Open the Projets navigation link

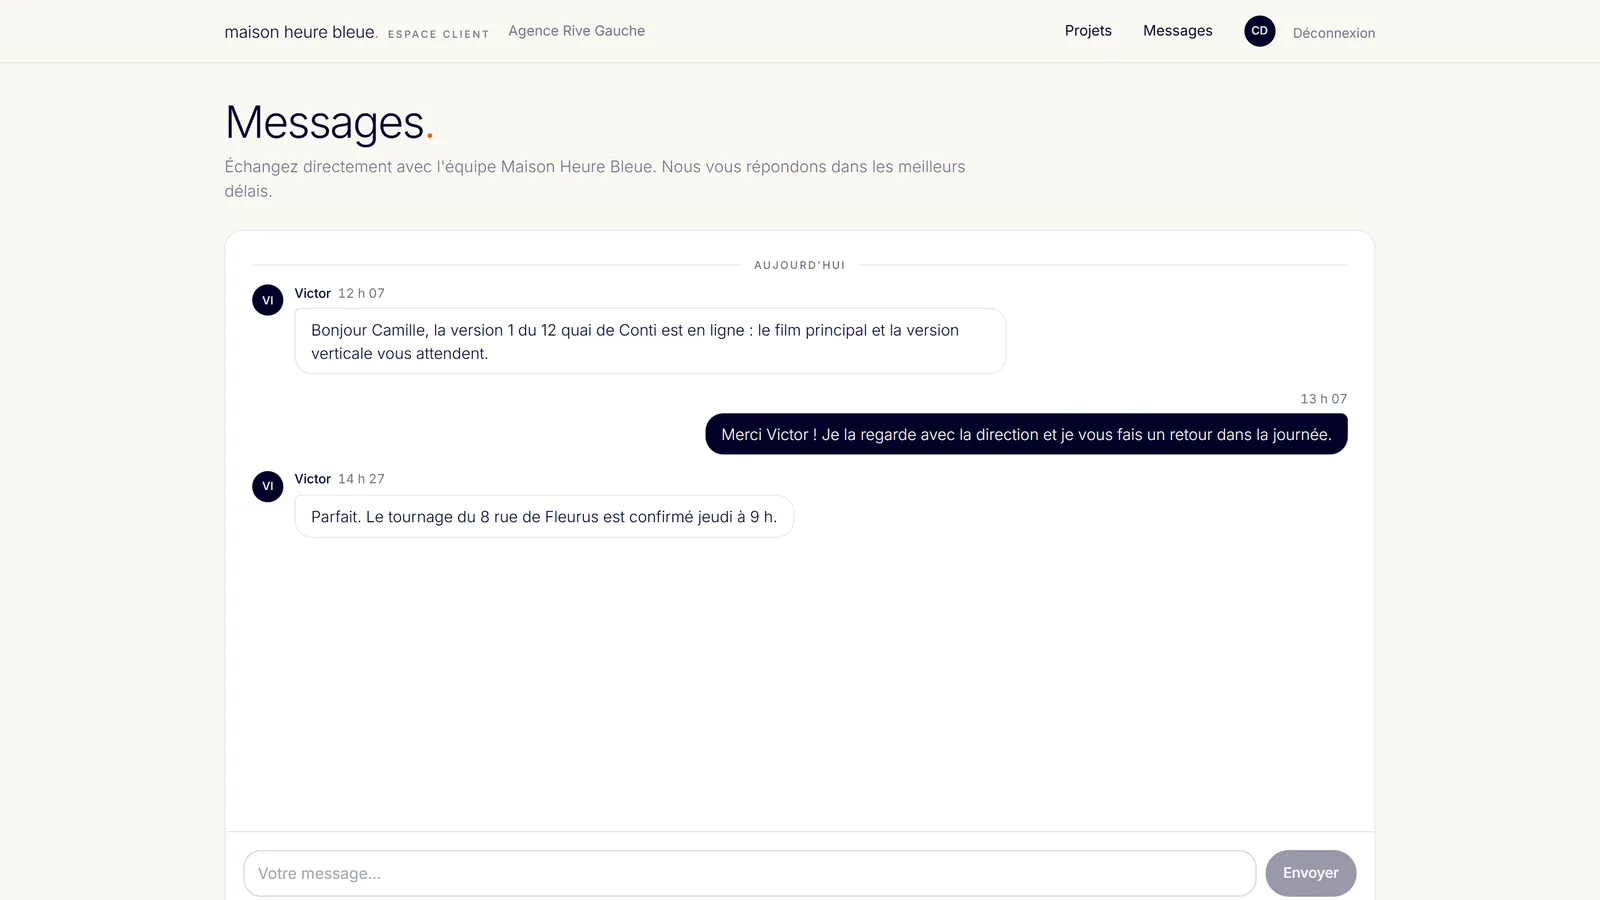click(1088, 31)
